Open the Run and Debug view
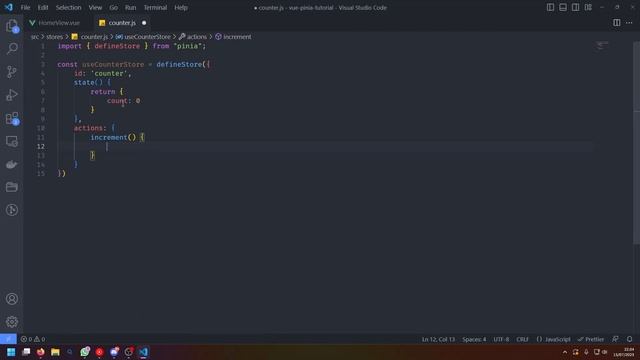 coord(12,95)
